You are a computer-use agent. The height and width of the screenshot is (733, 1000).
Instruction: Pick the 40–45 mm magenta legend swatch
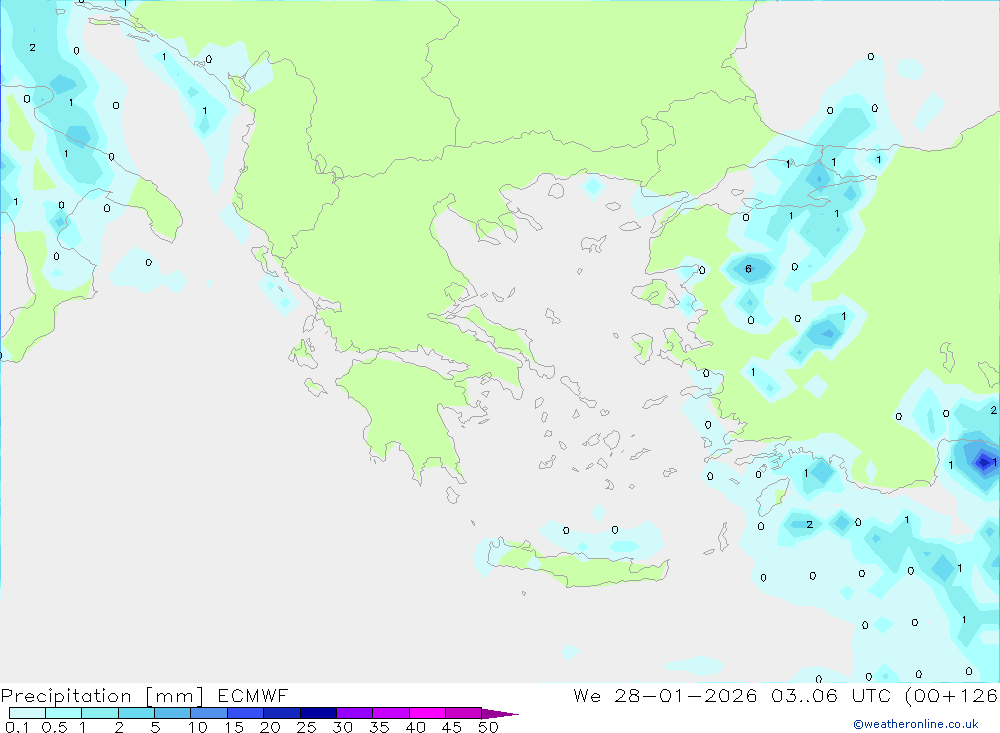pos(427,713)
